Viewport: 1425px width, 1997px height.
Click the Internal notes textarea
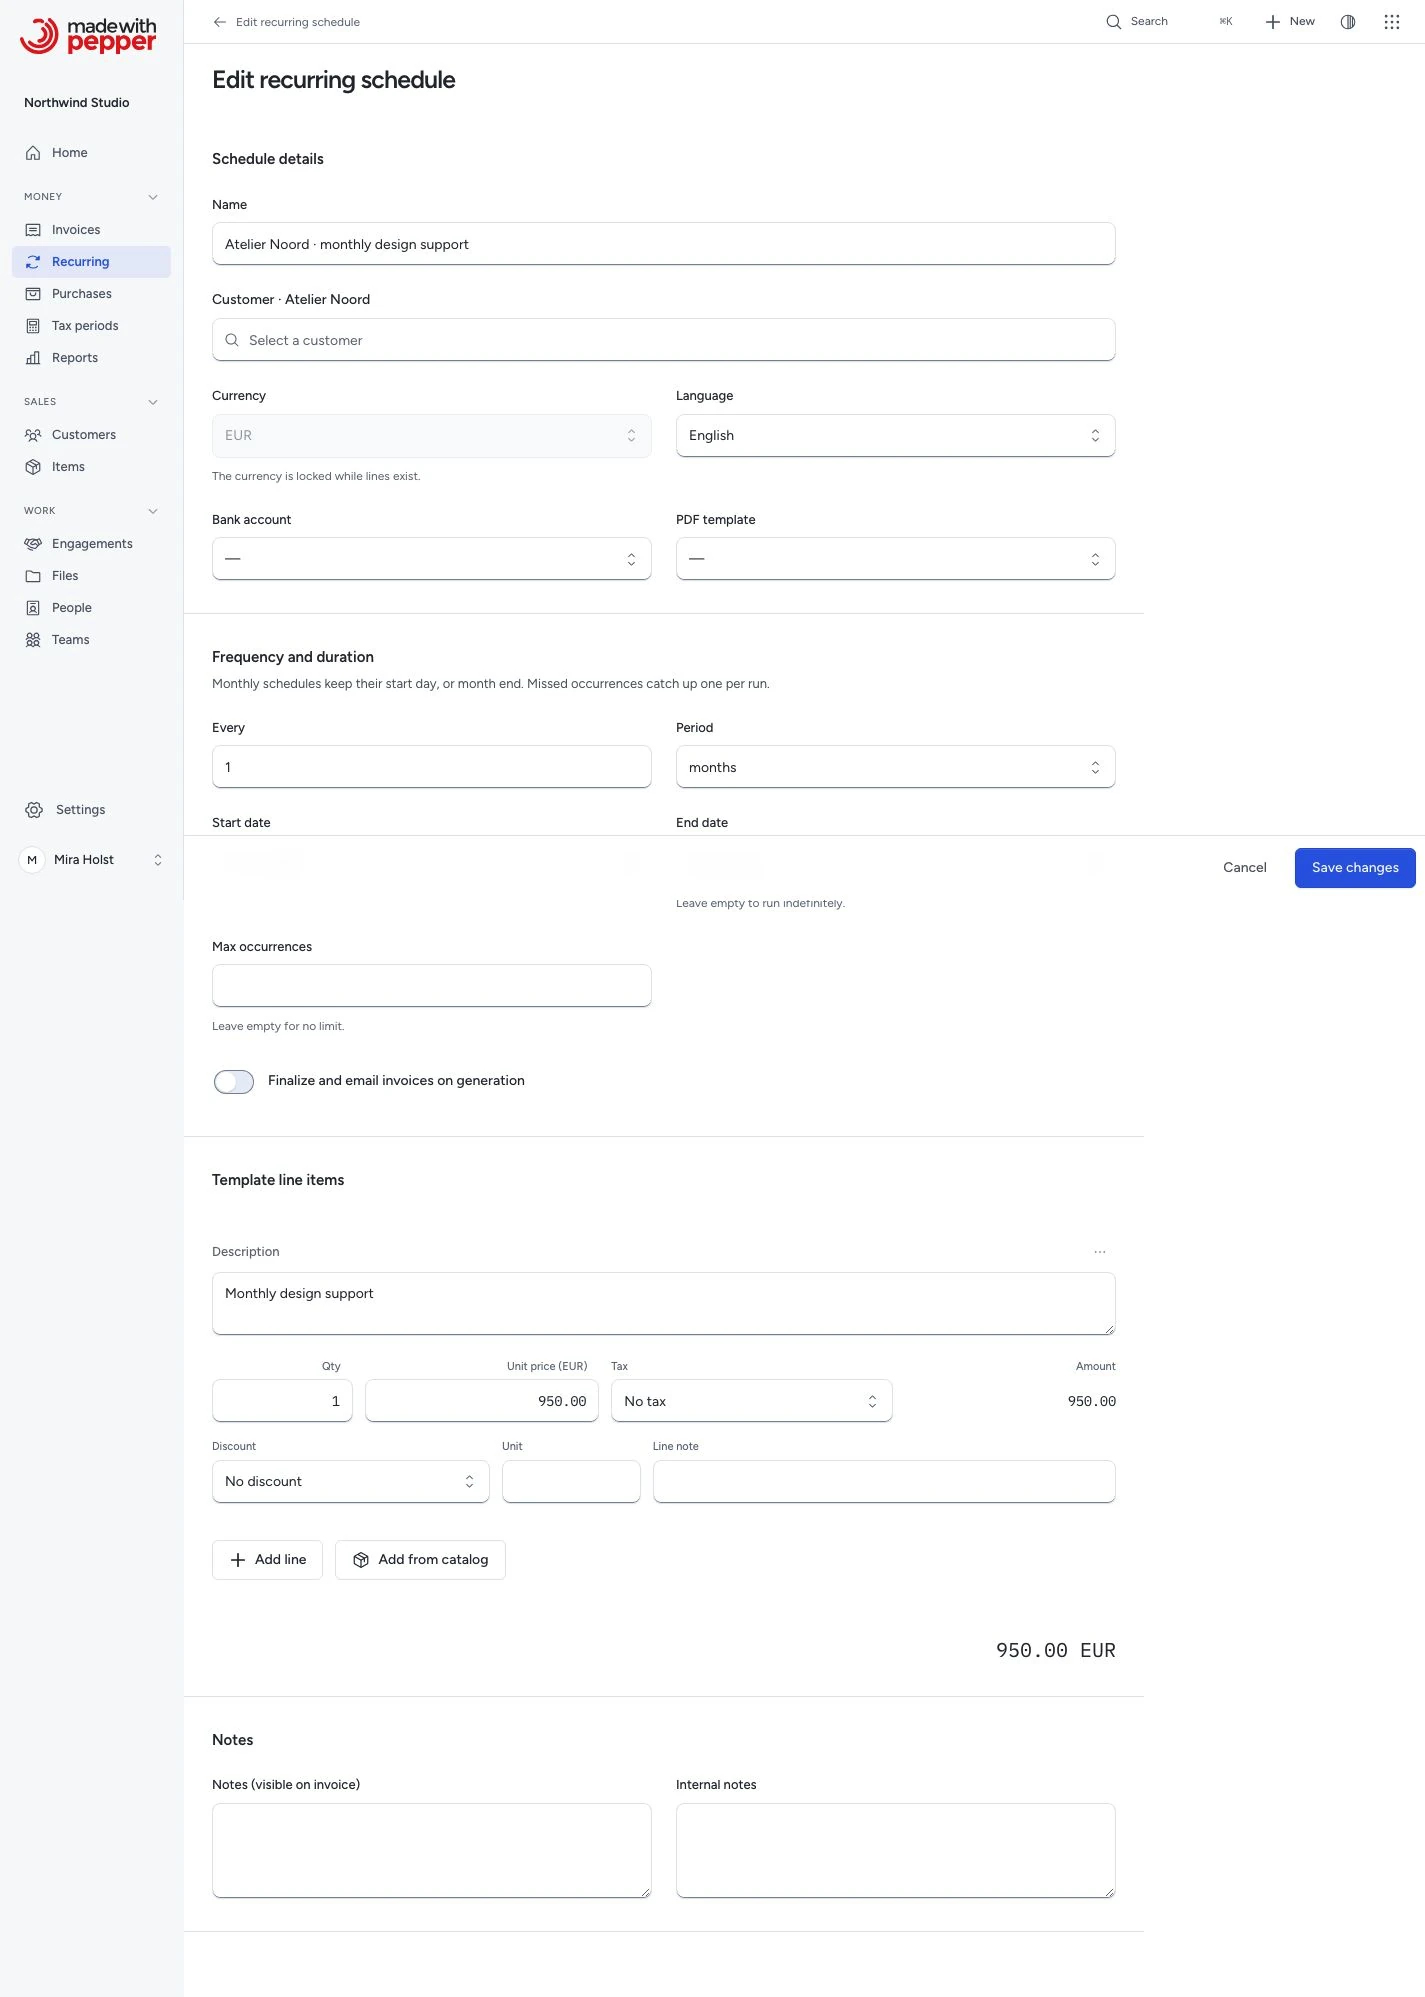pos(895,1851)
